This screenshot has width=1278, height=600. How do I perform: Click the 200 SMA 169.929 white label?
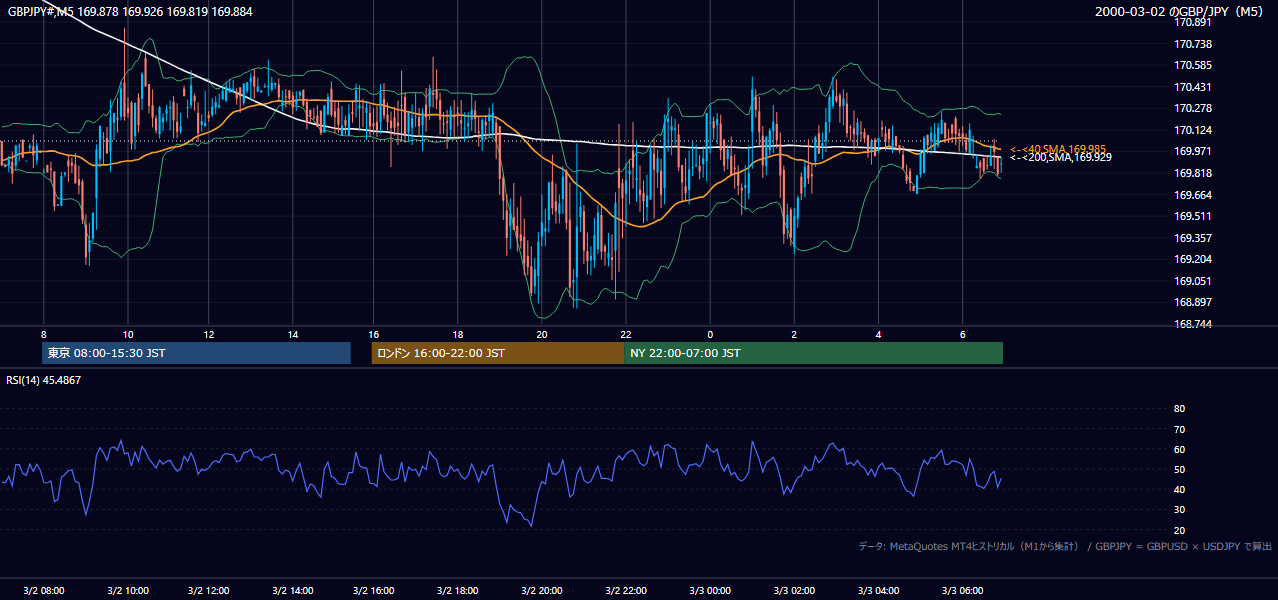(x=1061, y=158)
